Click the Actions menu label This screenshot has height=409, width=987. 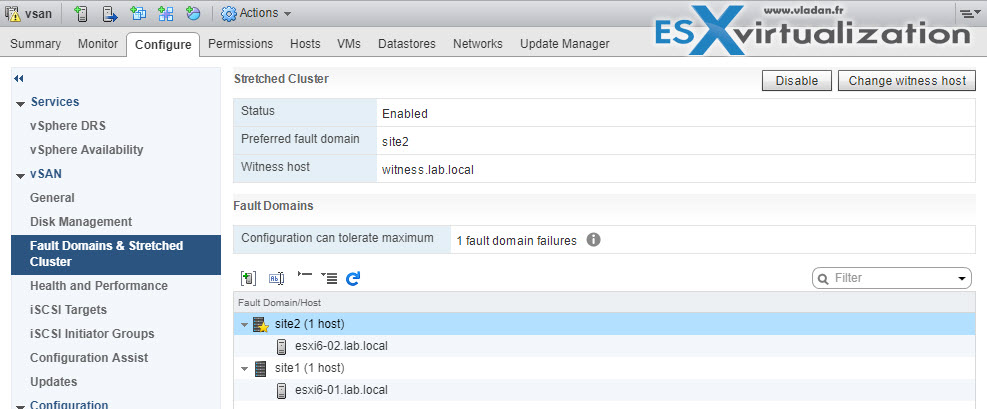(259, 13)
